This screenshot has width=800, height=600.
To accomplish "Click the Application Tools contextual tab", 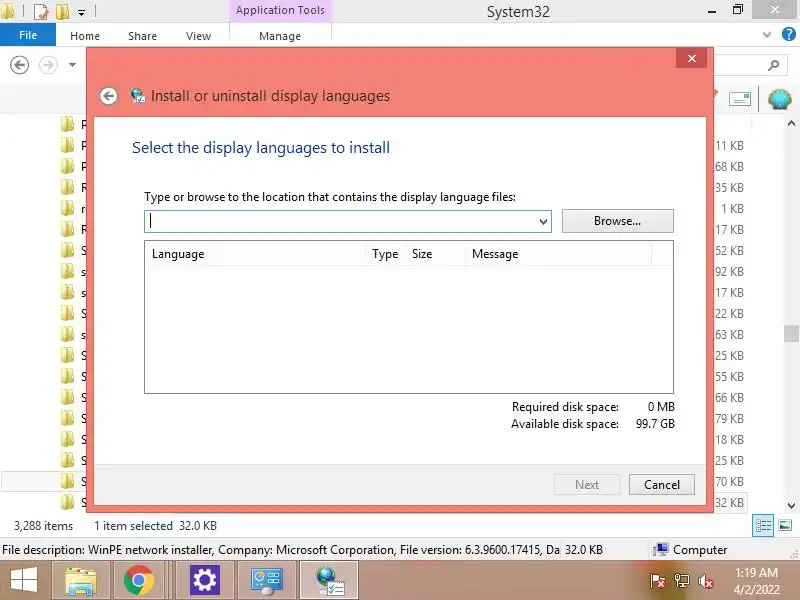I will tap(280, 10).
